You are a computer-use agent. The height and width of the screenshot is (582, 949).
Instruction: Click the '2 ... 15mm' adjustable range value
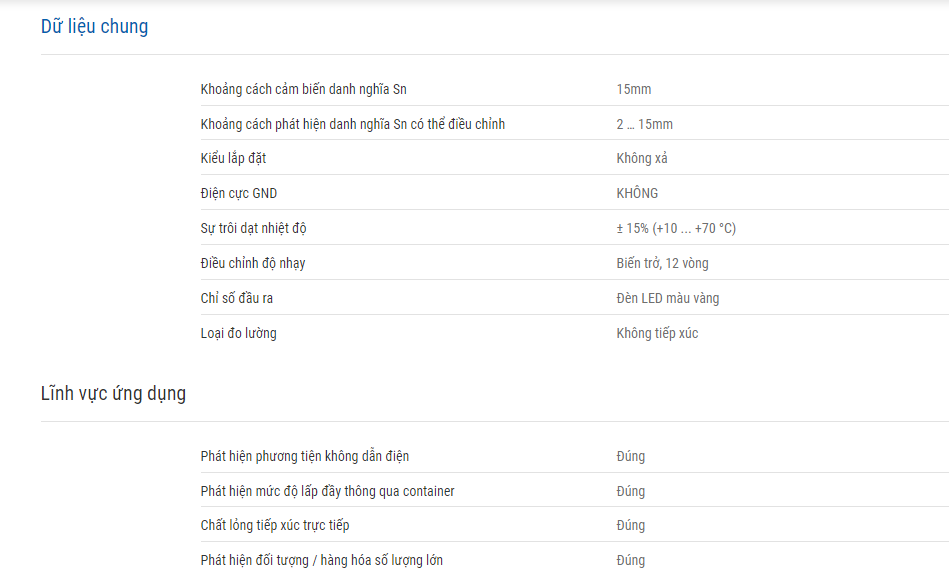click(645, 125)
